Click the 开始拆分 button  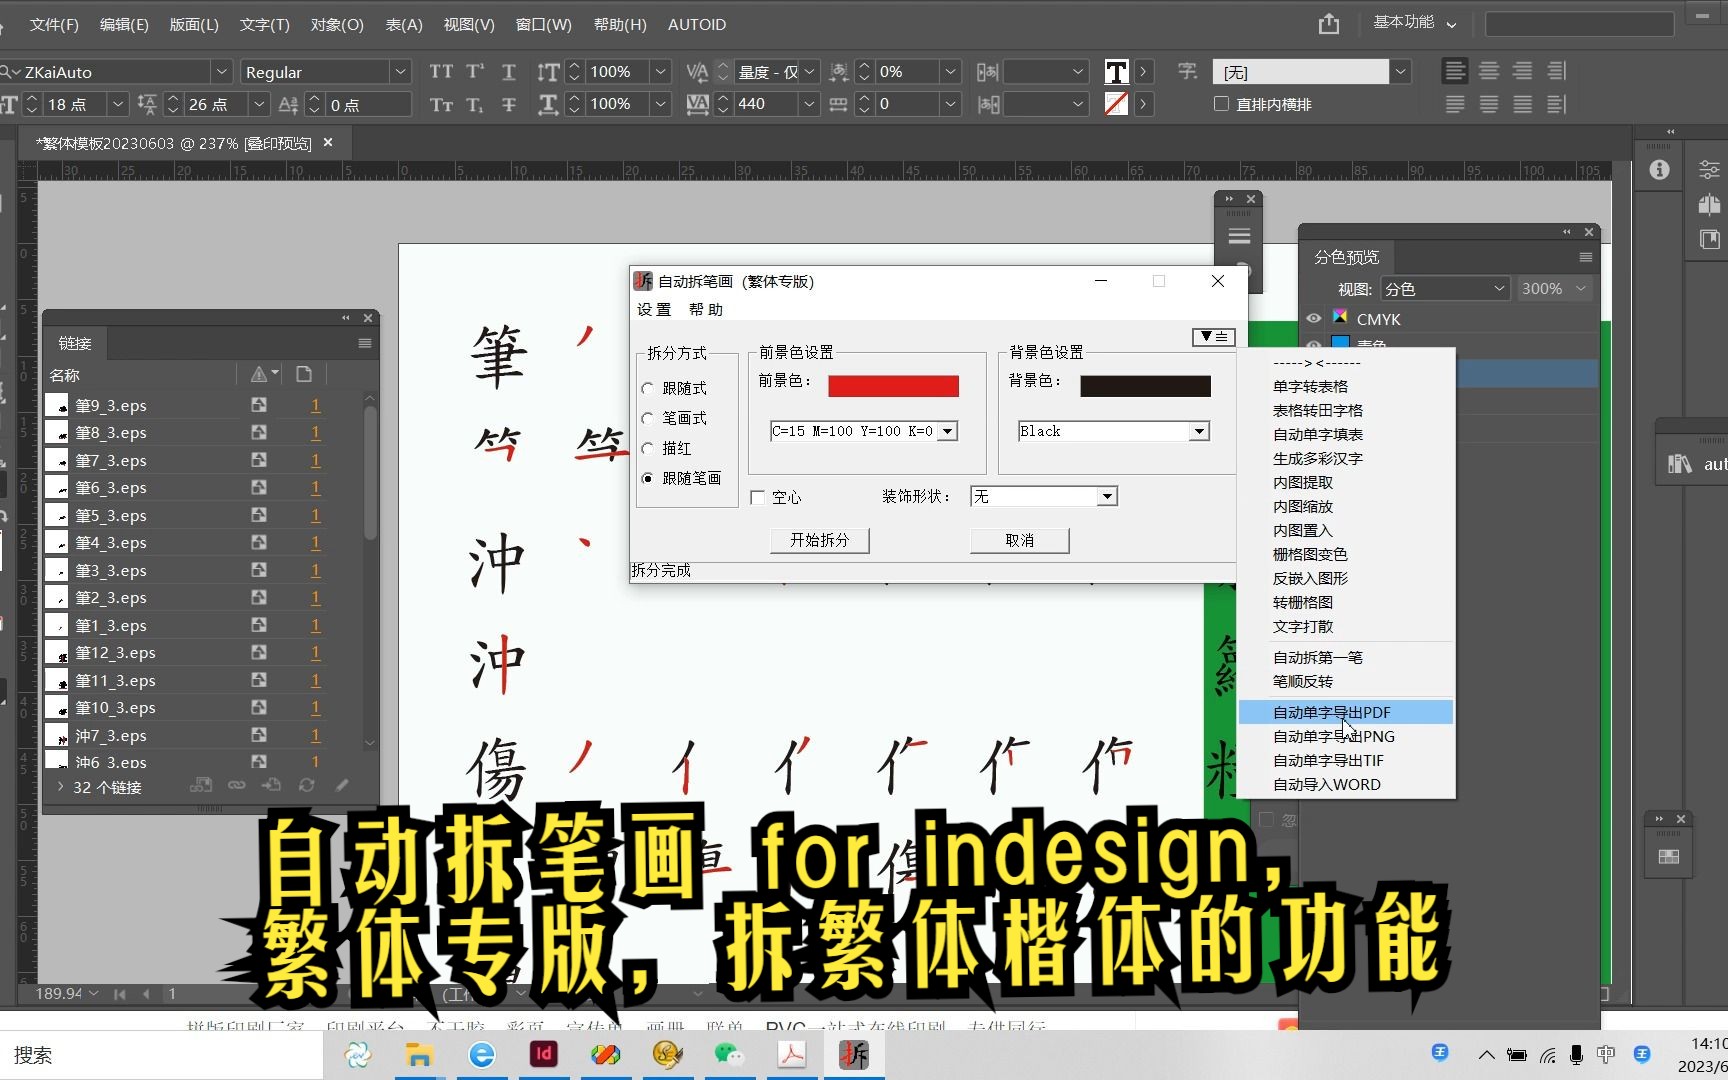pyautogui.click(x=819, y=540)
